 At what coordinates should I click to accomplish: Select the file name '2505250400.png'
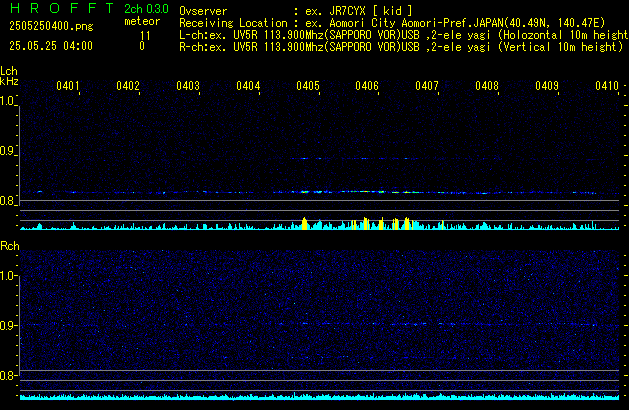(51, 26)
